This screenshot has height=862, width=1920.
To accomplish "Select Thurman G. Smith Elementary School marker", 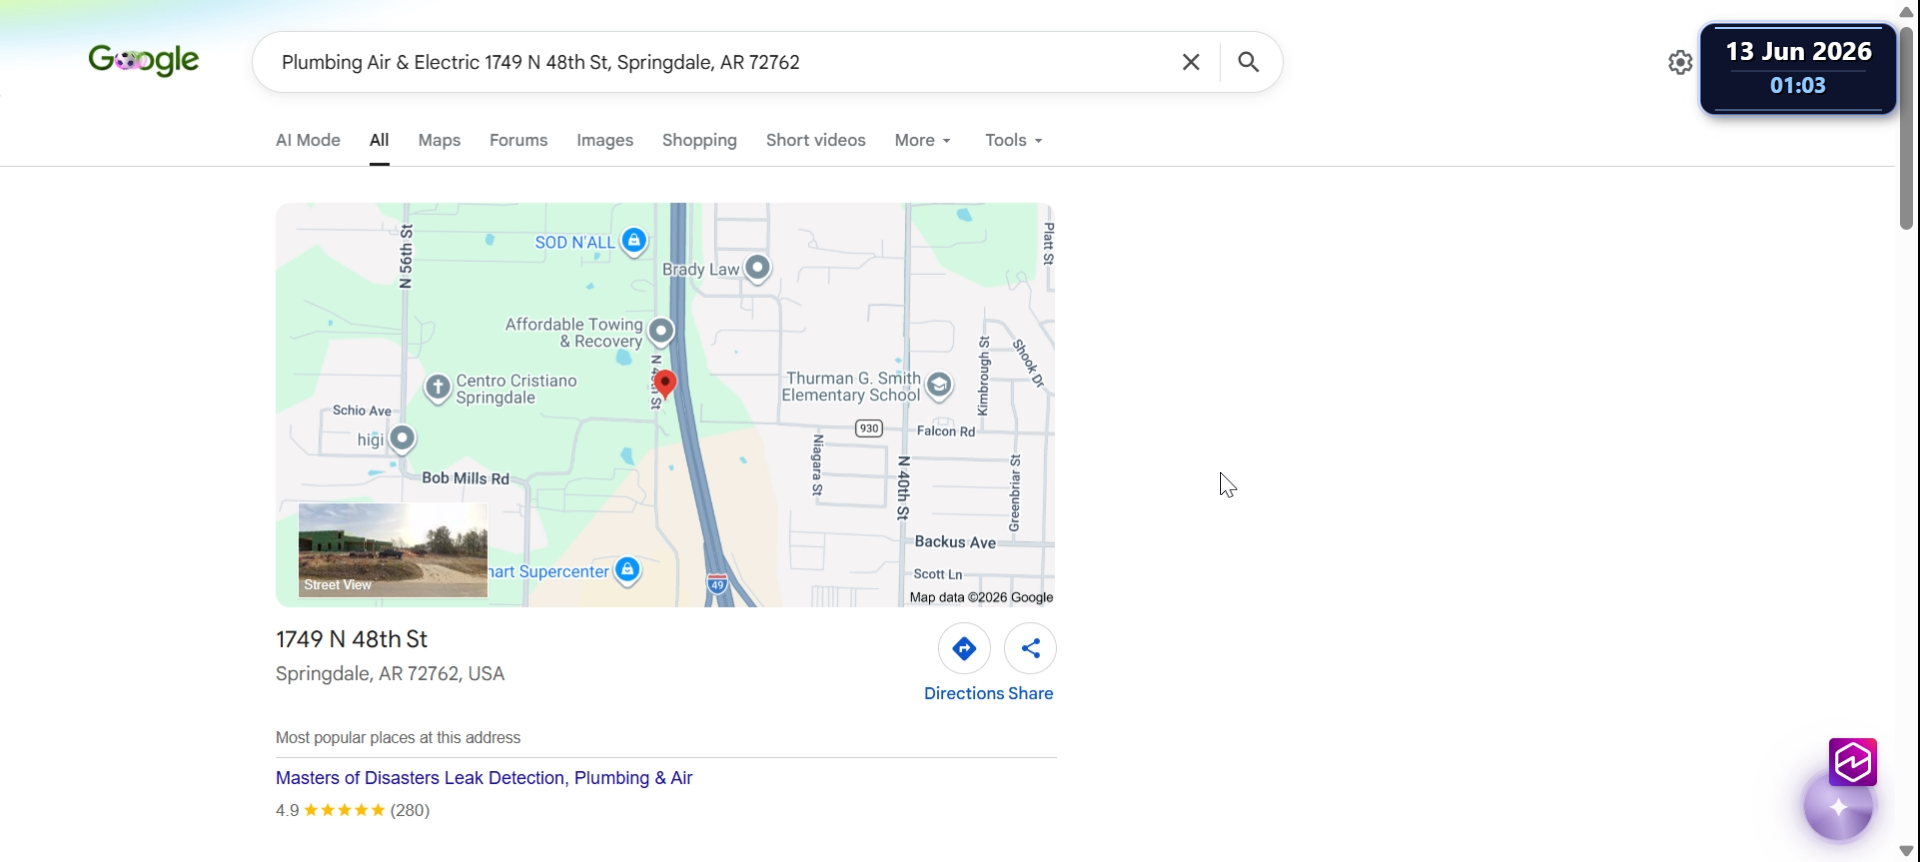I will tap(939, 385).
